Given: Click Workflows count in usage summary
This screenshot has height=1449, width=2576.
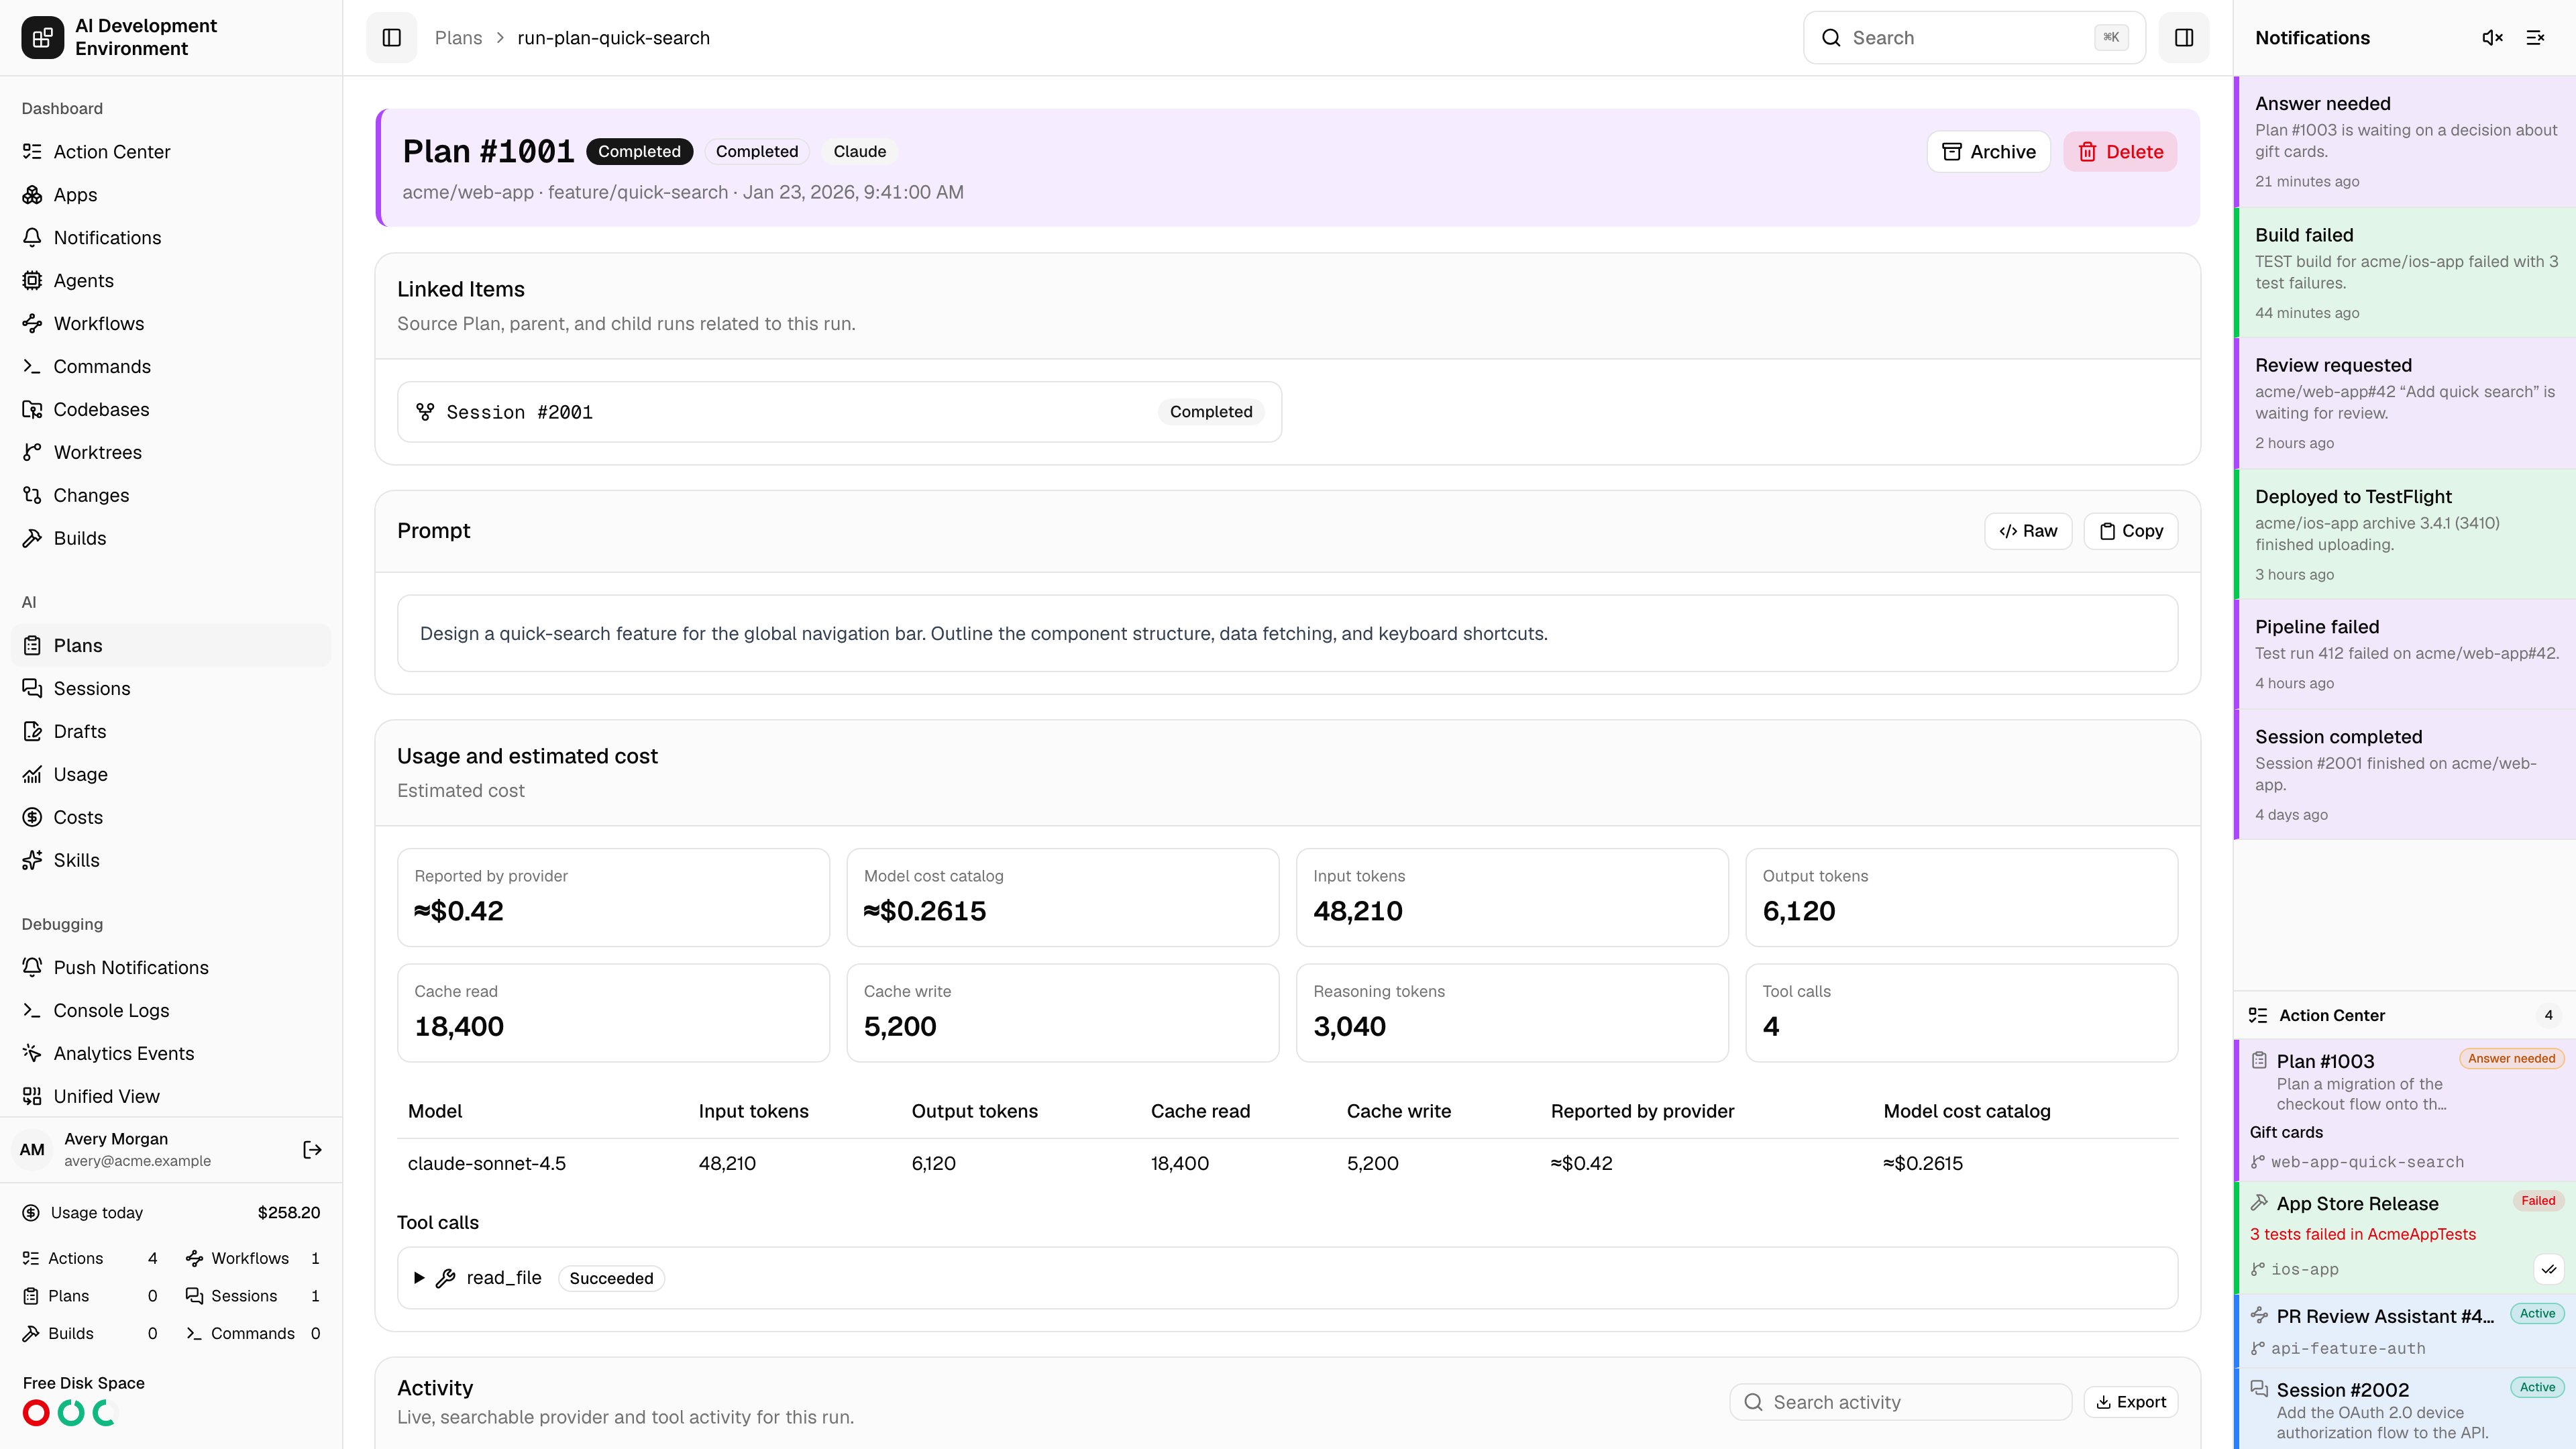Looking at the screenshot, I should 253,1258.
